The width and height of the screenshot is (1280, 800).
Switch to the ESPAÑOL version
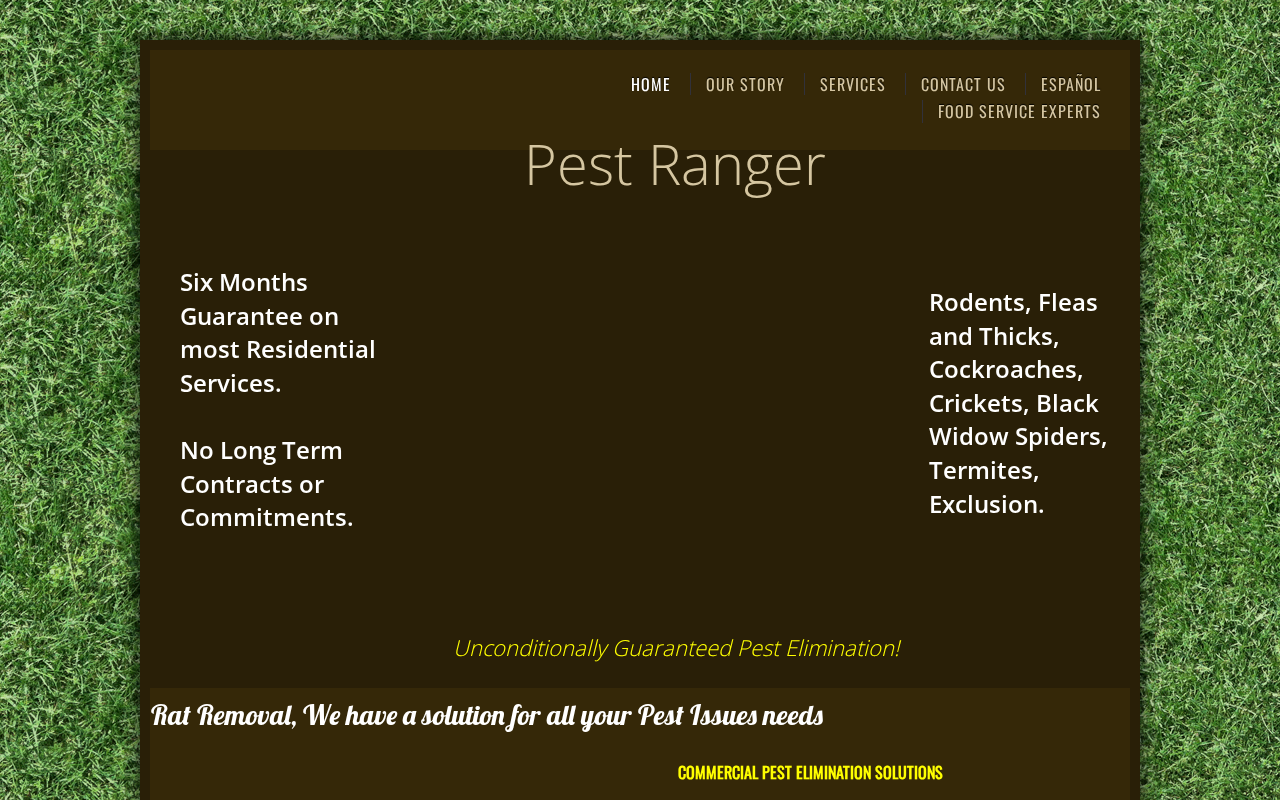[1070, 84]
